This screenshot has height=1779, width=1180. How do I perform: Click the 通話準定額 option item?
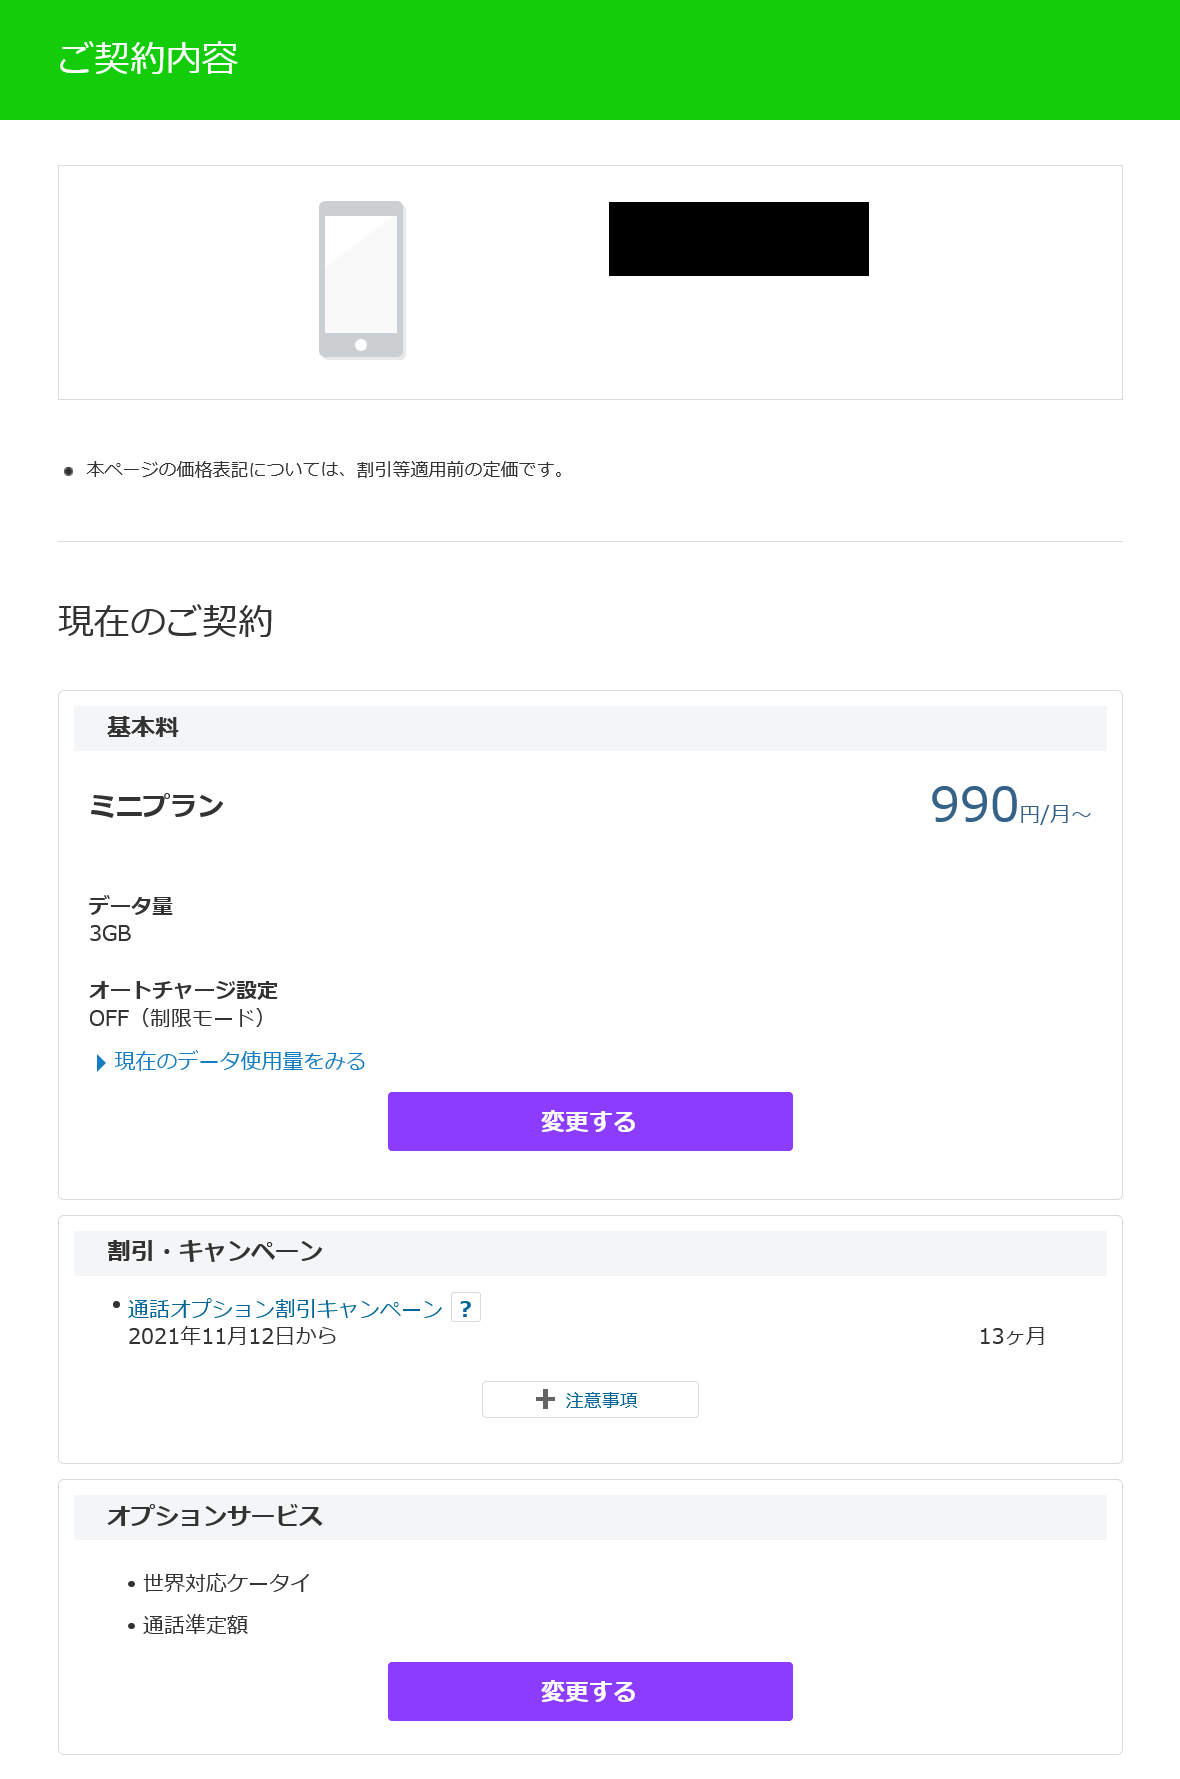(x=195, y=1625)
